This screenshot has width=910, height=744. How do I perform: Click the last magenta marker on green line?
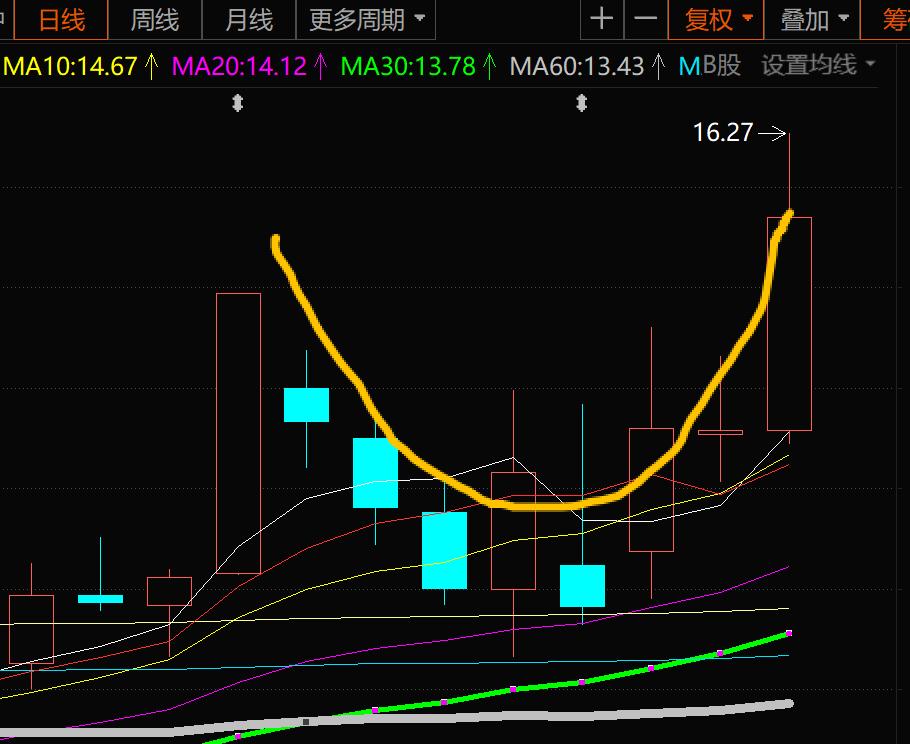coord(789,633)
